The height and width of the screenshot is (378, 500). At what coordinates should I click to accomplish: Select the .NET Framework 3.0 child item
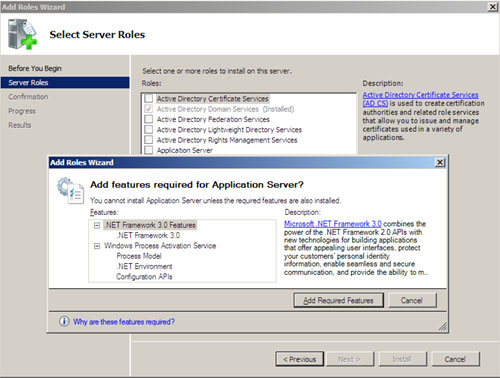(x=148, y=235)
